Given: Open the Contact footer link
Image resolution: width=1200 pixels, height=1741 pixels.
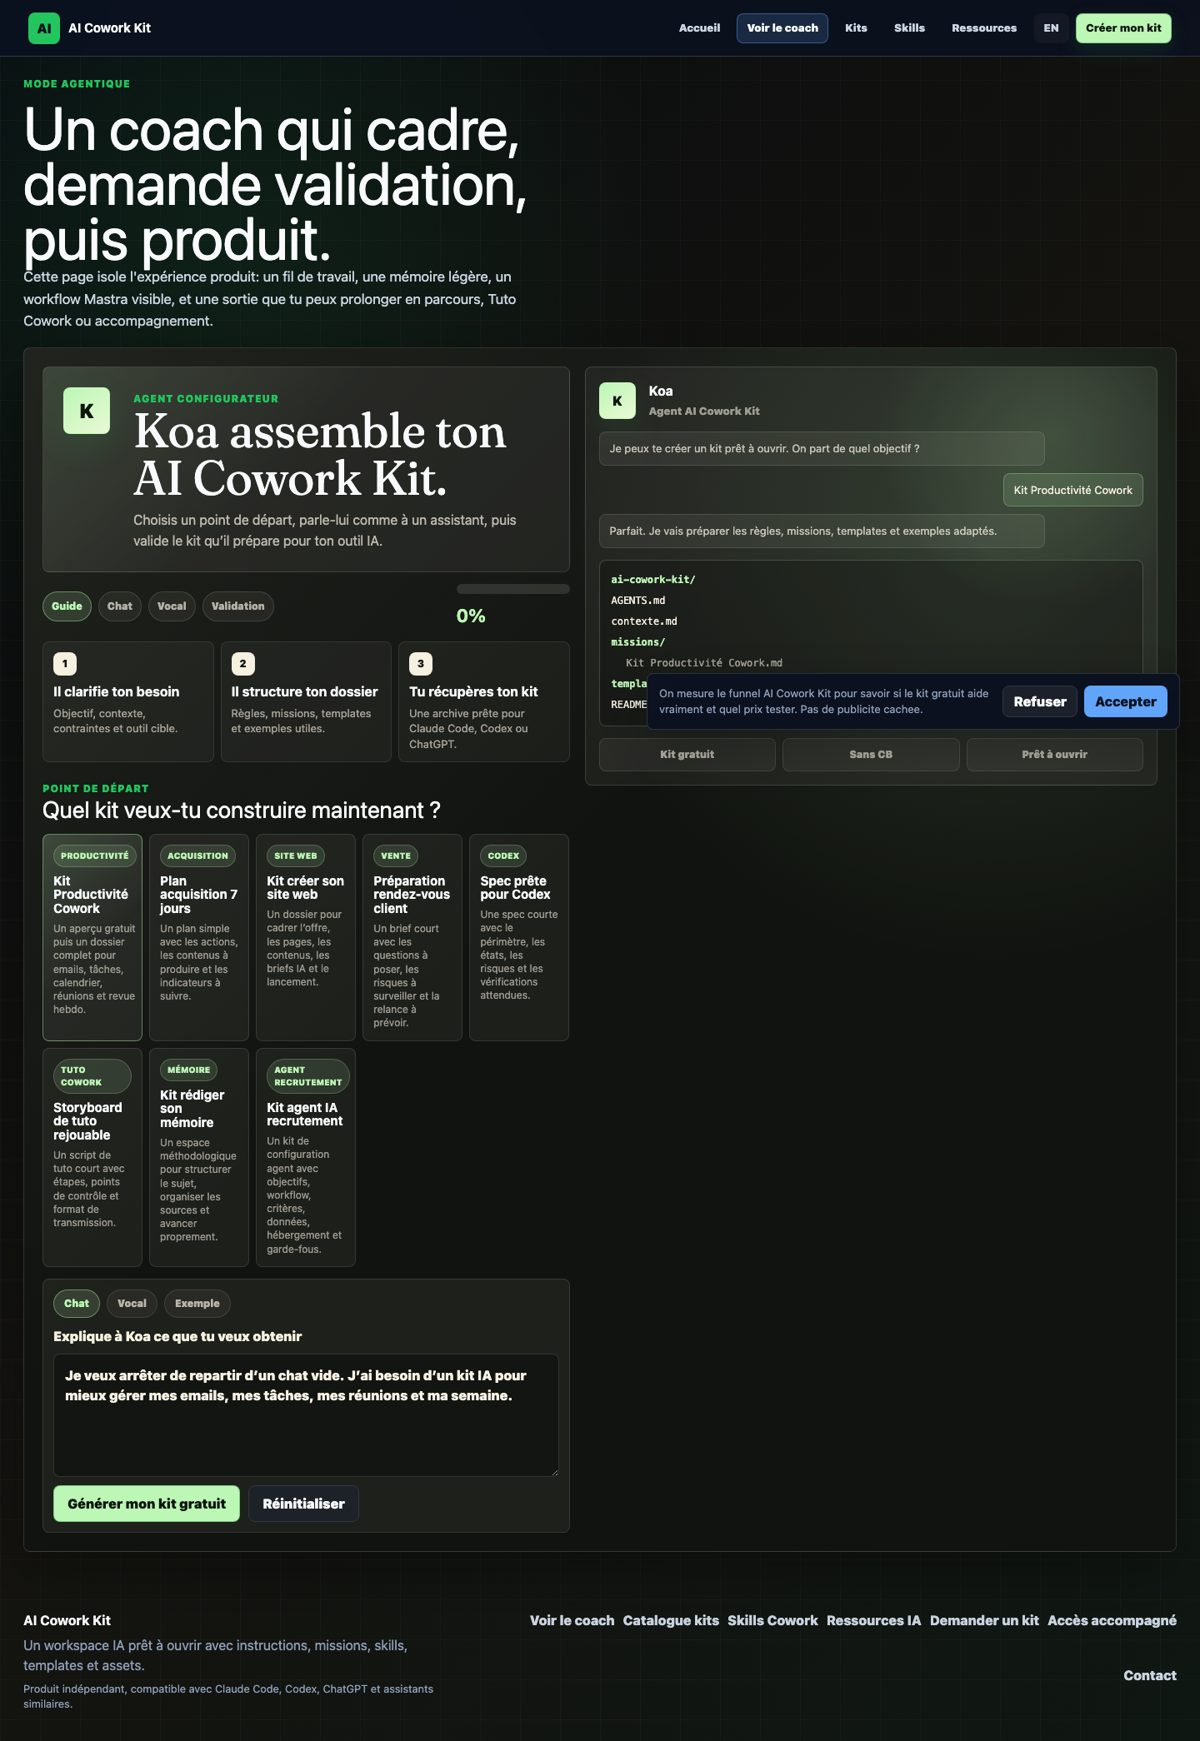Looking at the screenshot, I should click(x=1150, y=1675).
